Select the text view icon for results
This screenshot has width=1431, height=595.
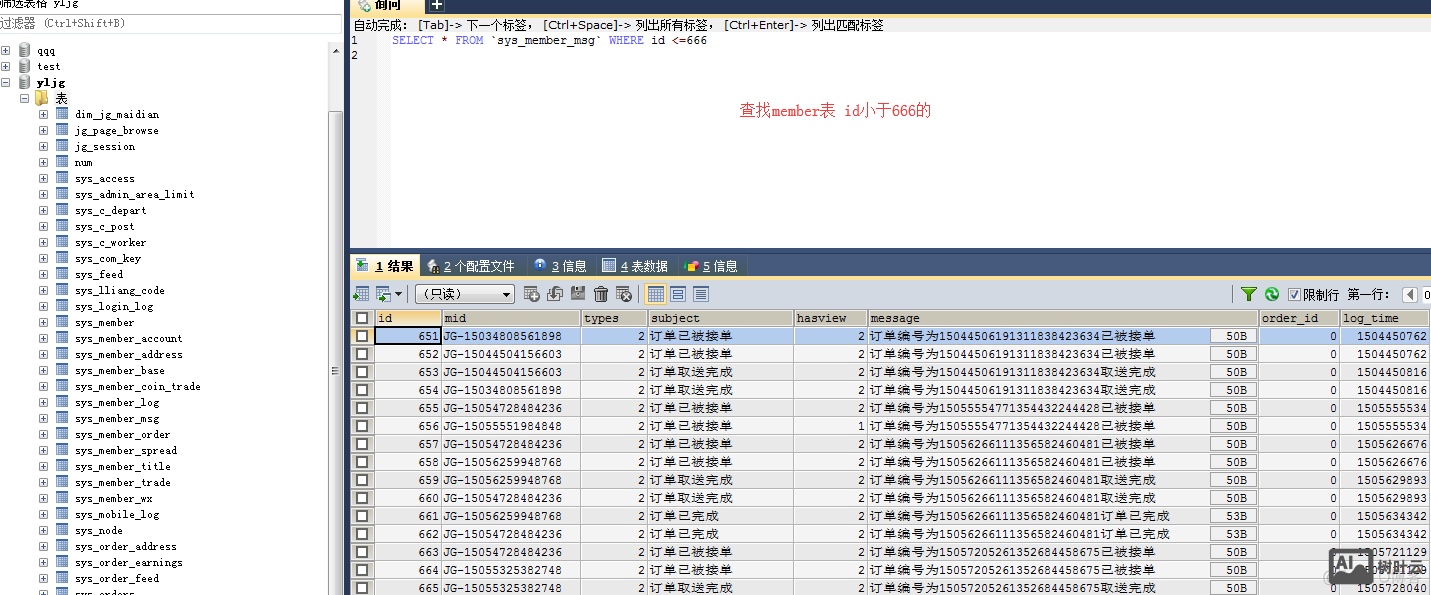(702, 293)
